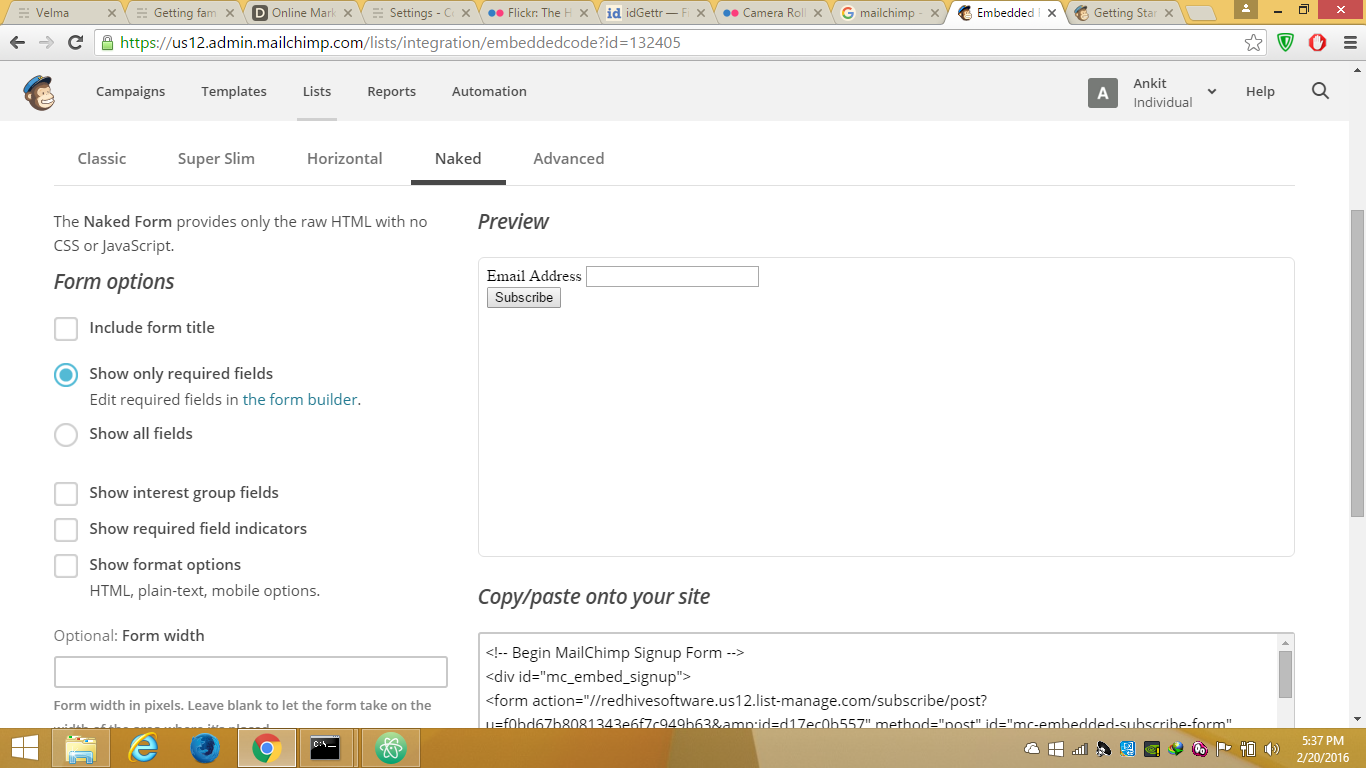Click the browser address bar URL

pos(401,43)
